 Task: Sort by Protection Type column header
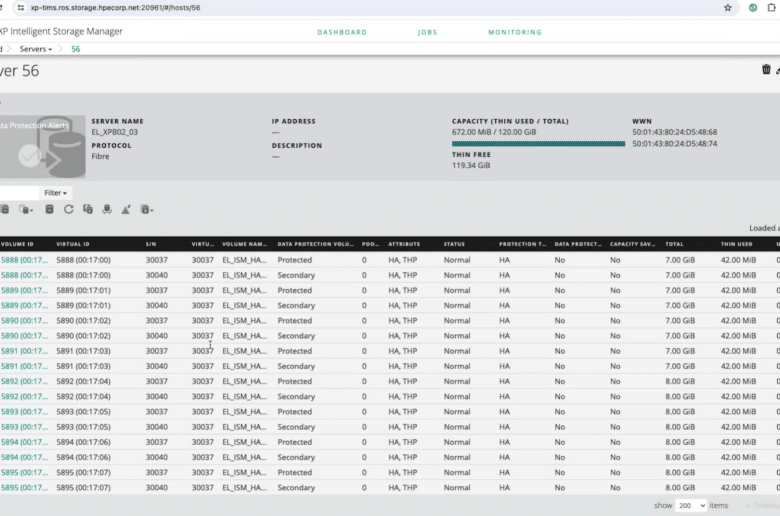522,244
